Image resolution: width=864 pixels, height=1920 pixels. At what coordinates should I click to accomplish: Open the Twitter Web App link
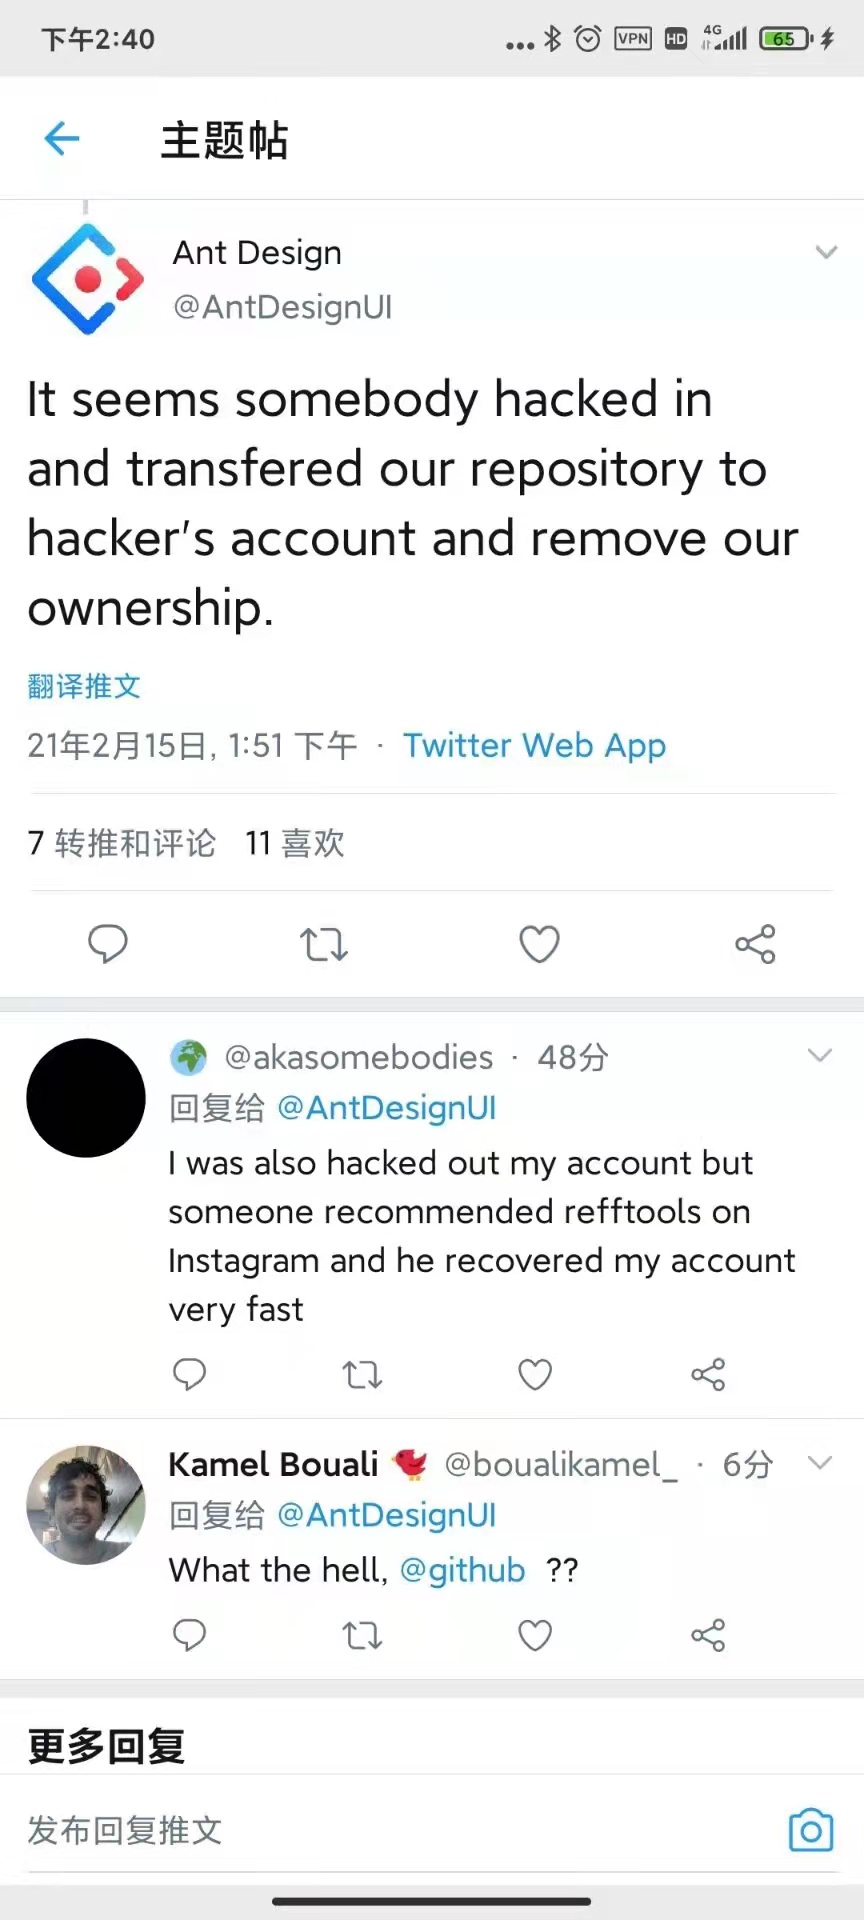(534, 745)
